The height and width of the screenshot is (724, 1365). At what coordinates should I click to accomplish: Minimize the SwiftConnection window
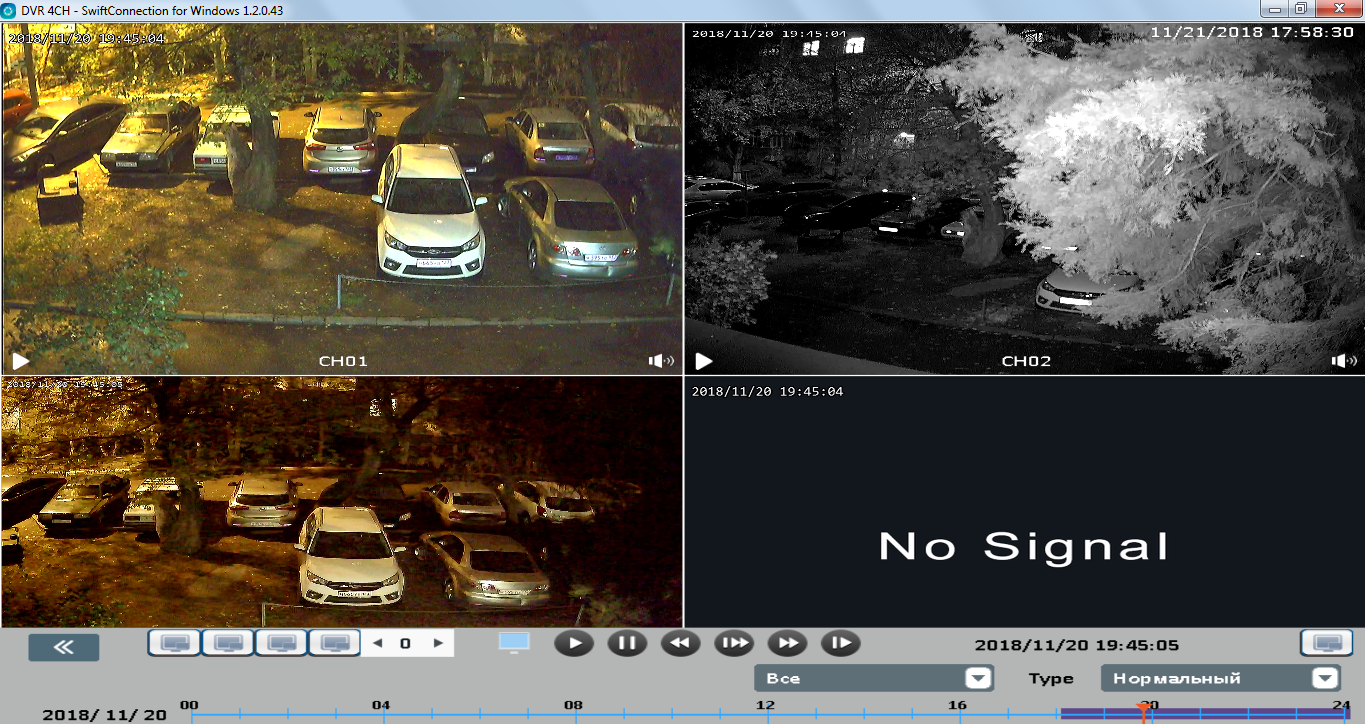[x=1273, y=8]
